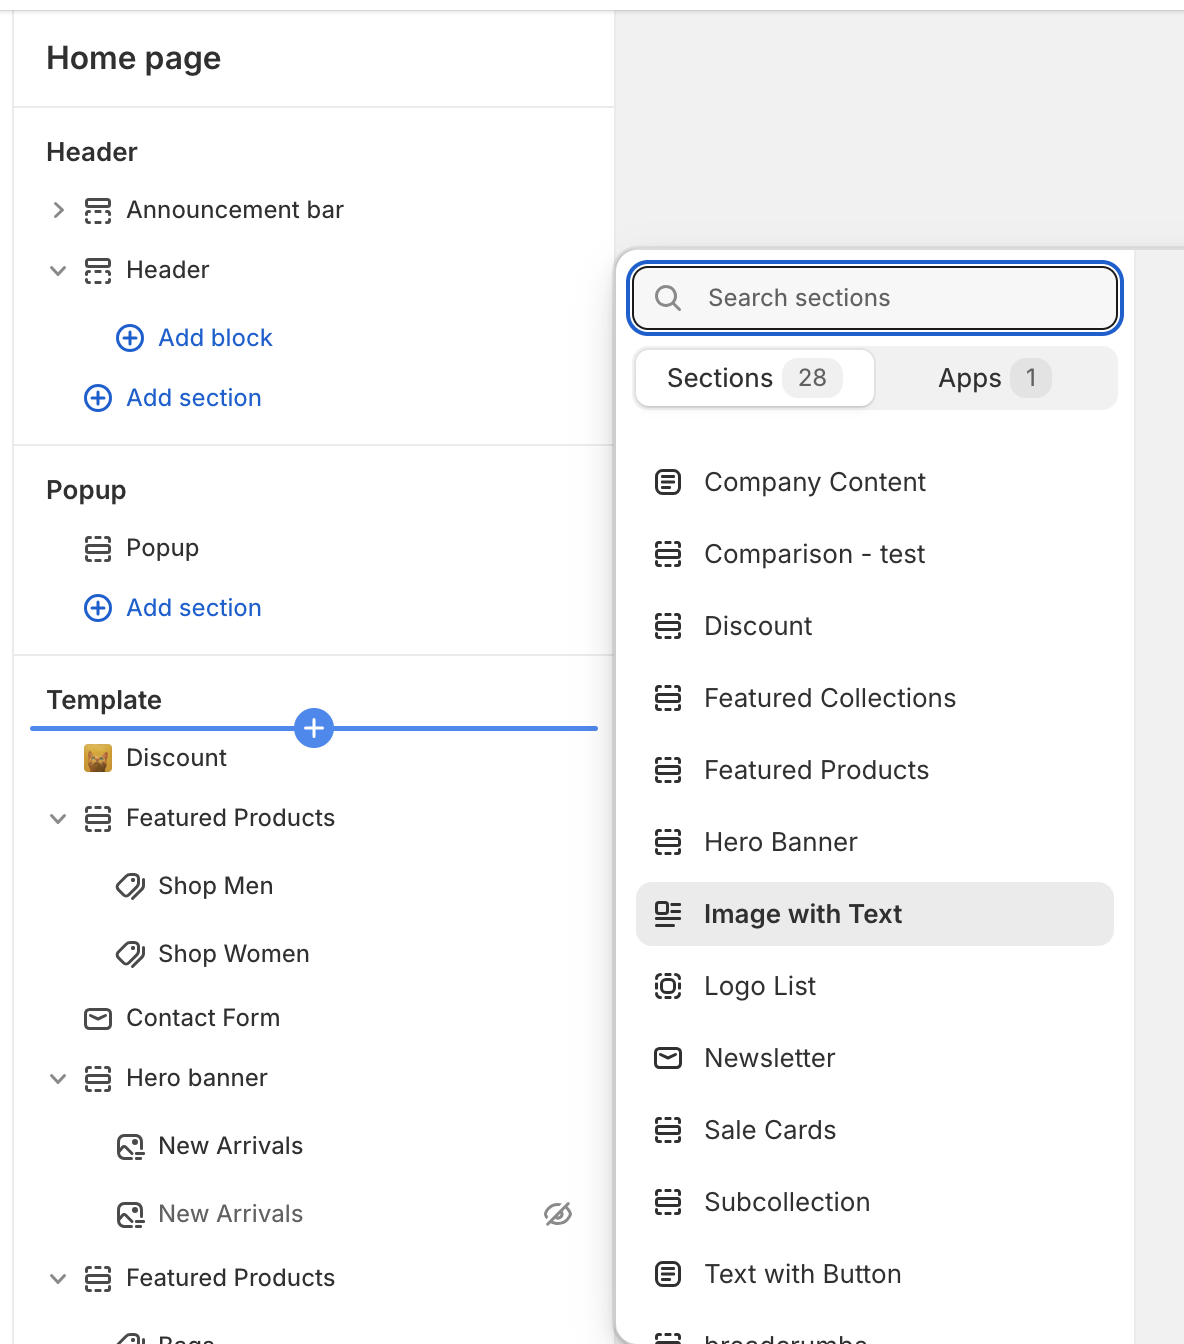Click the hidden New Arrivals image icon
The width and height of the screenshot is (1184, 1344).
click(130, 1215)
